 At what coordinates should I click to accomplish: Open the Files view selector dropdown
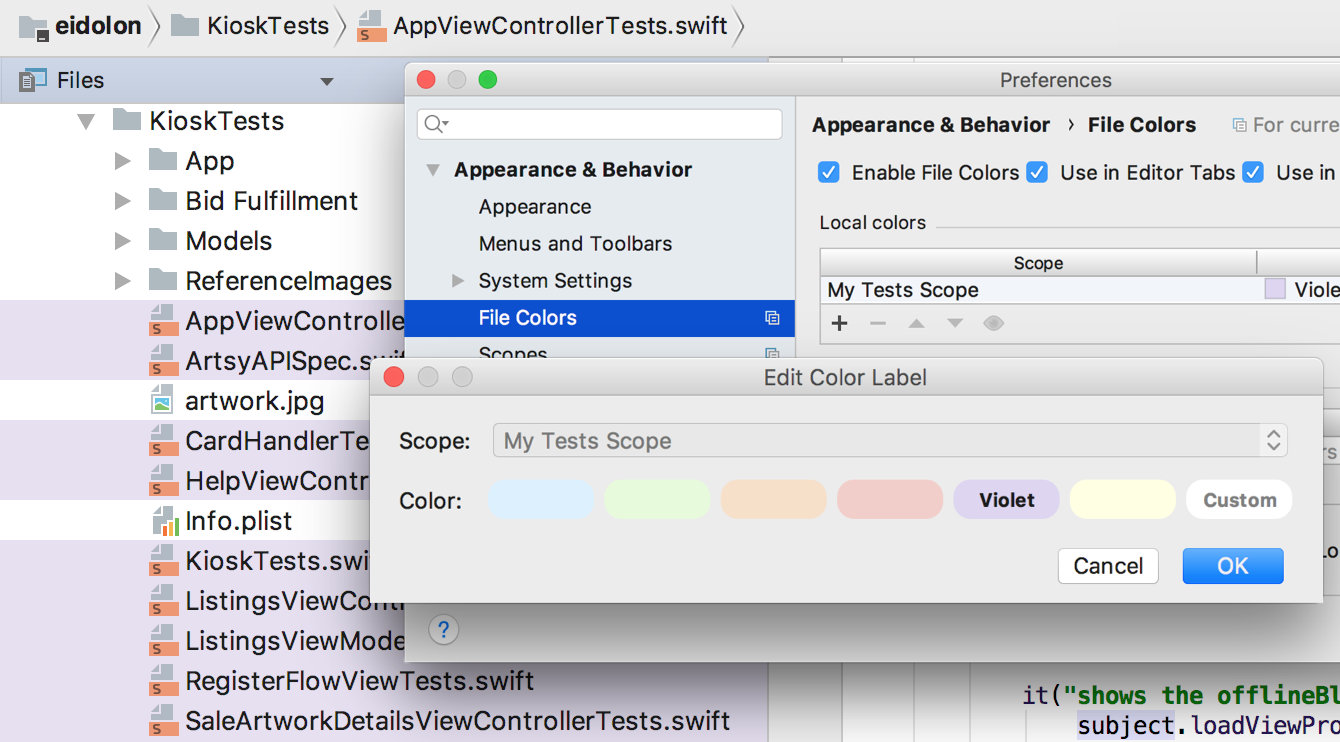point(326,81)
